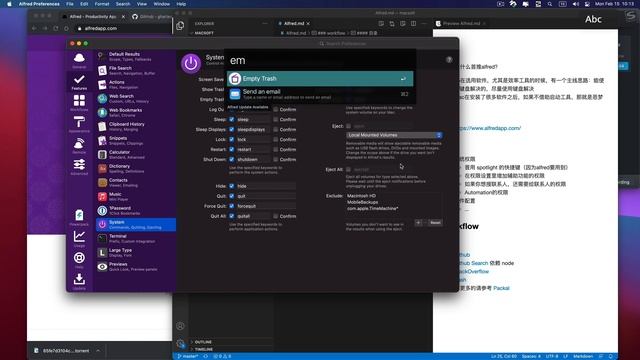Select 1Password feature
The image size is (640, 360).
click(136, 211)
